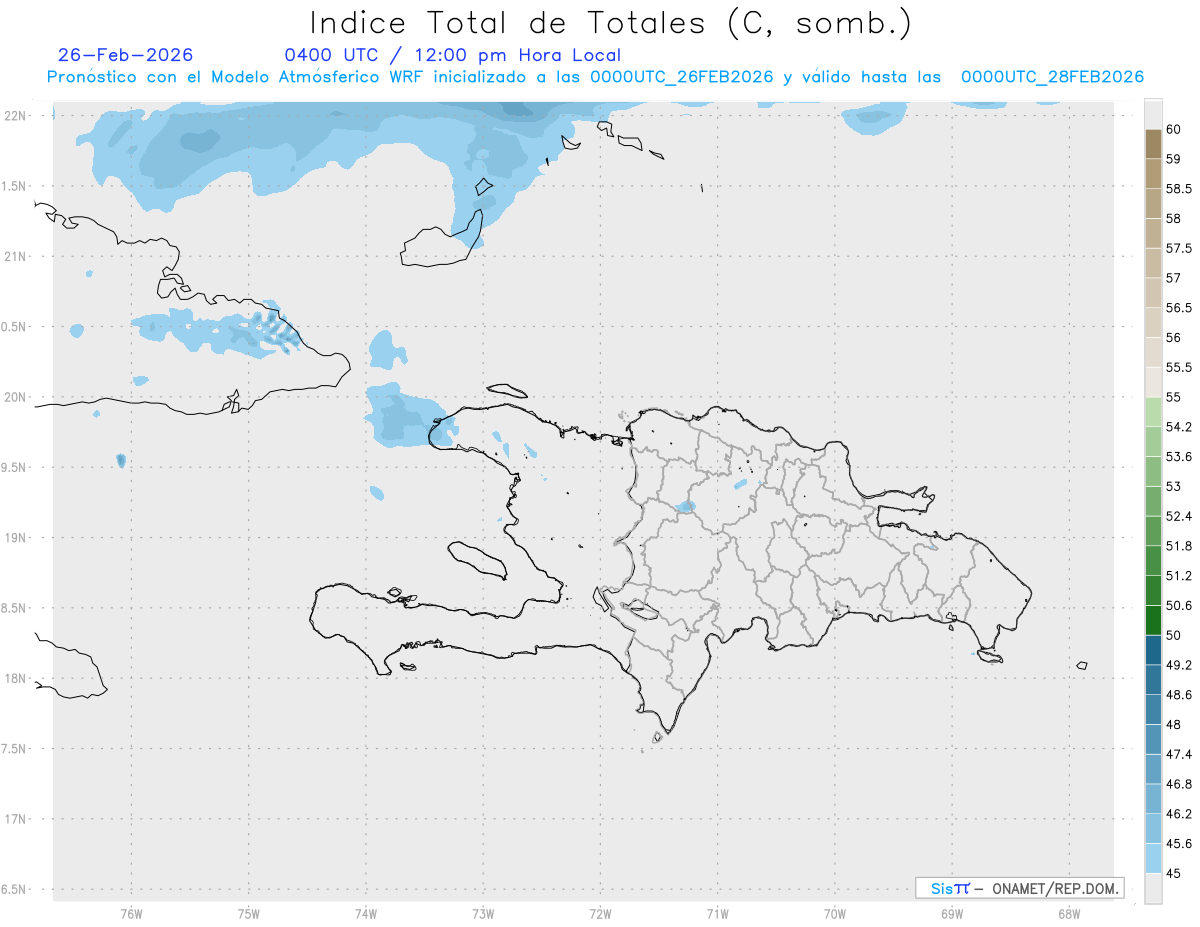
Task: Click the "60" label on the color scale
Action: (x=1173, y=130)
